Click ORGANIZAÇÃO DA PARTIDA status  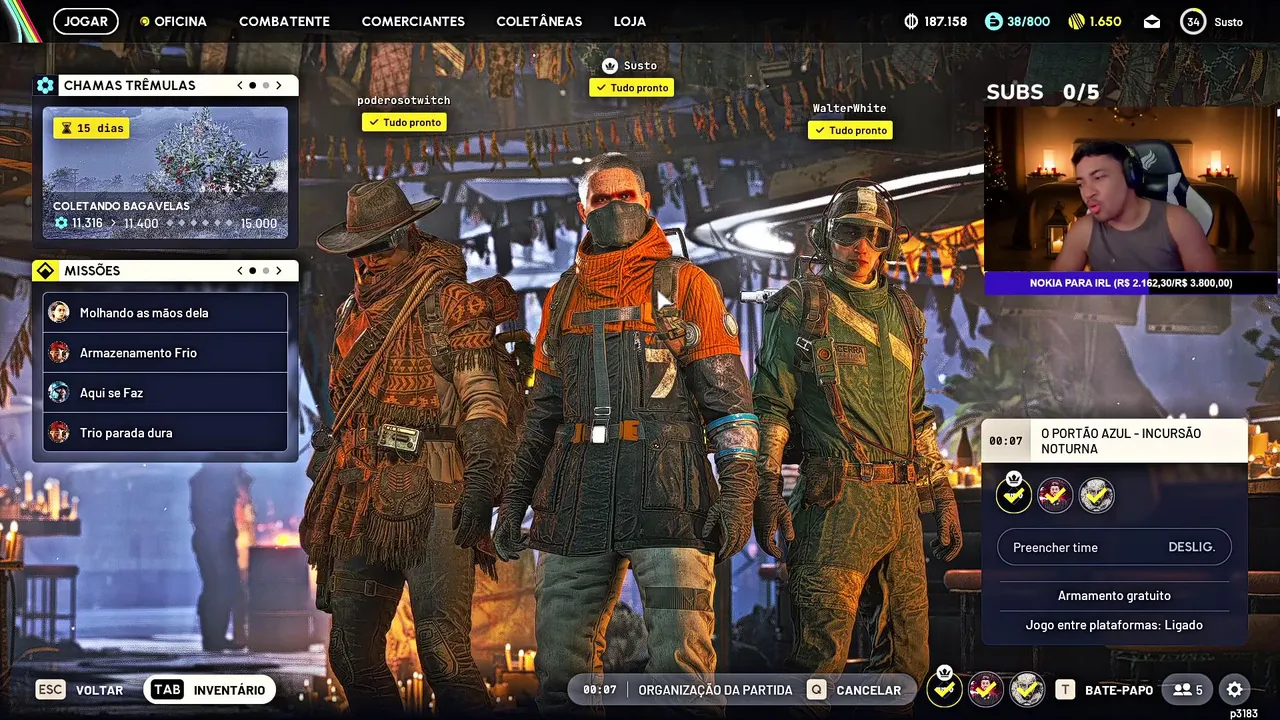715,690
